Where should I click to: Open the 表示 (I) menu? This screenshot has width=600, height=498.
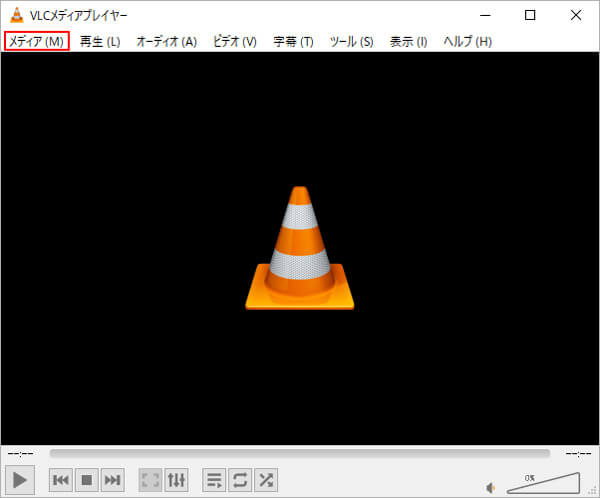pyautogui.click(x=408, y=41)
